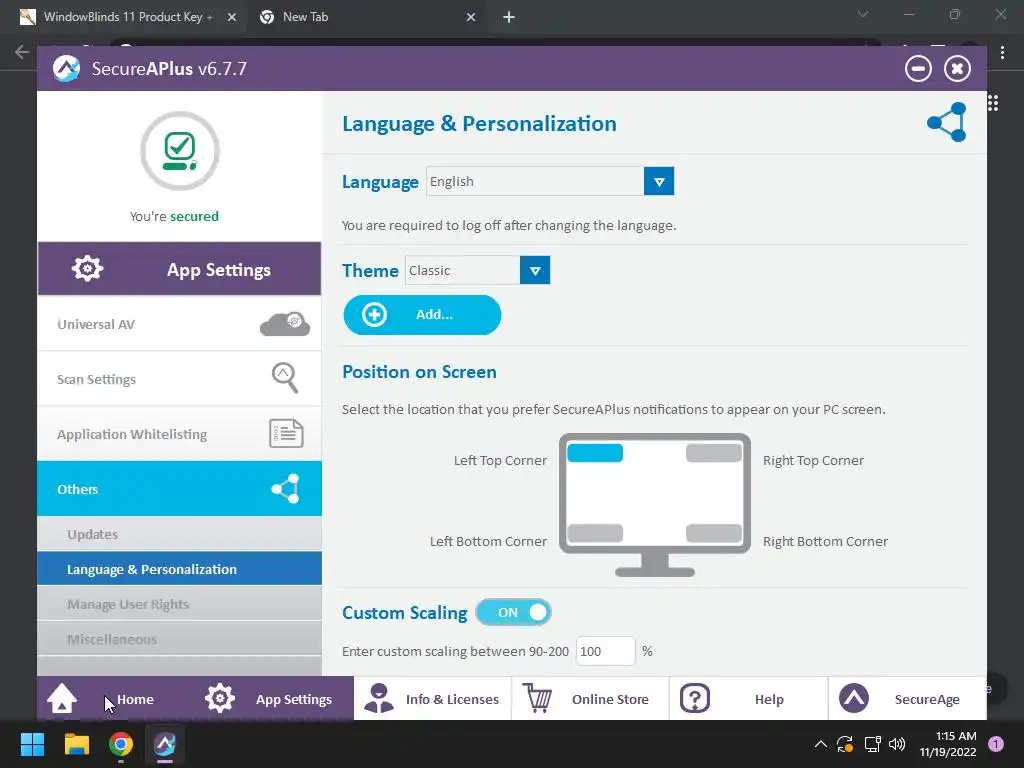1024x768 pixels.
Task: Select Left Bottom Corner notification position
Action: [x=595, y=533]
